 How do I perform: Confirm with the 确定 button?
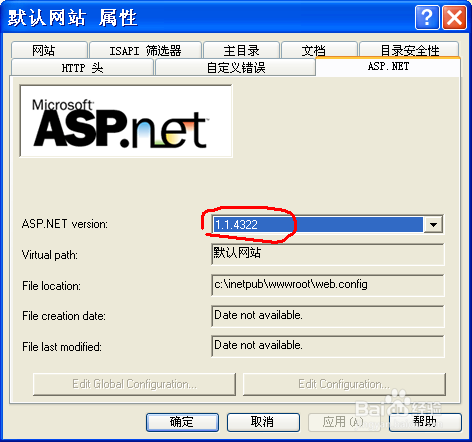182,422
